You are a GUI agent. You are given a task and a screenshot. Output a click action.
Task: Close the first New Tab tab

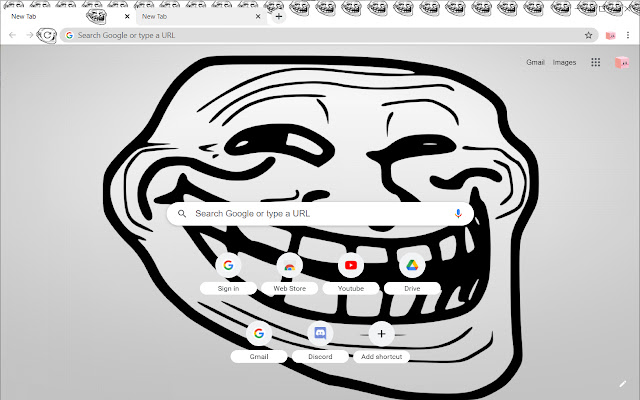click(x=127, y=16)
